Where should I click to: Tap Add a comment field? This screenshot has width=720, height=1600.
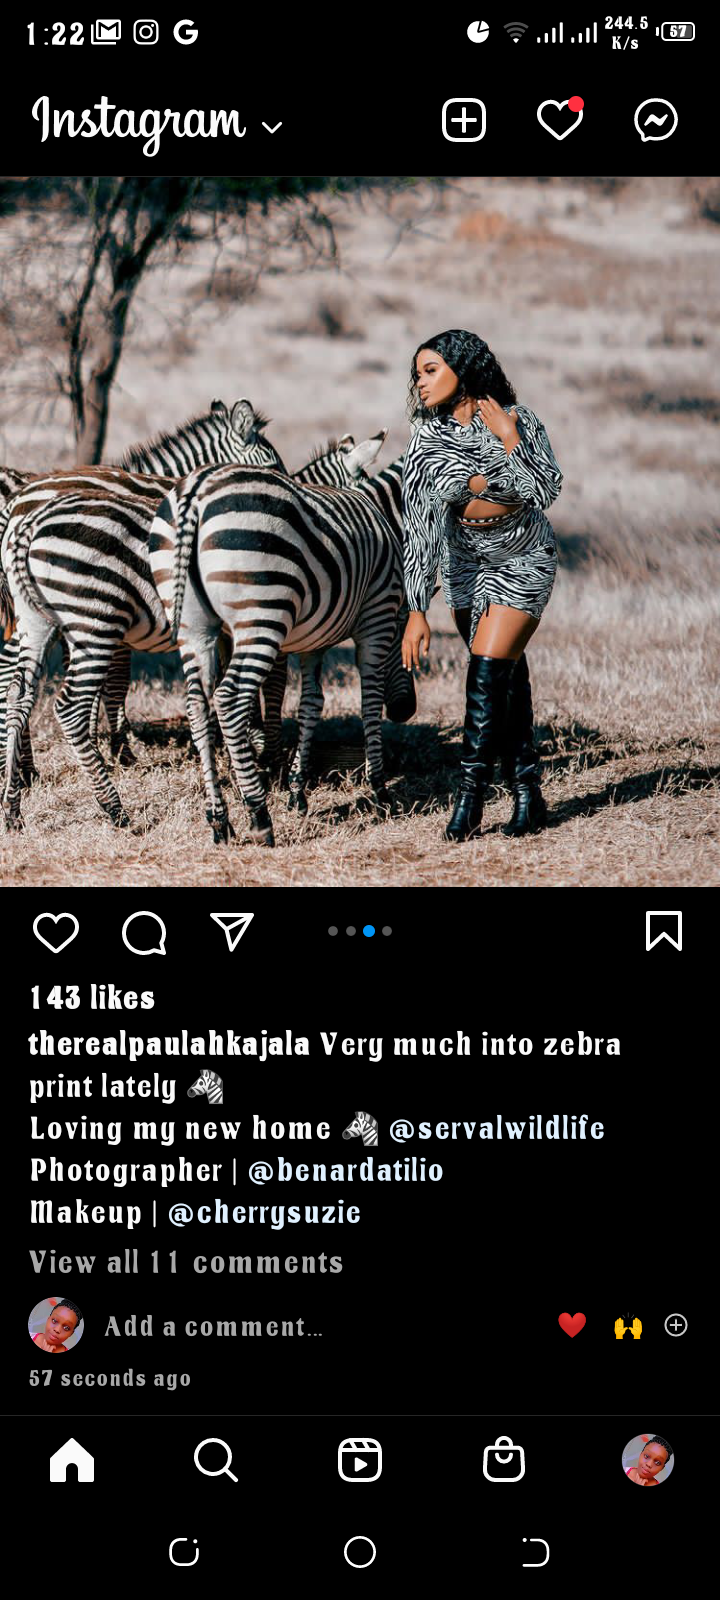coord(214,1326)
